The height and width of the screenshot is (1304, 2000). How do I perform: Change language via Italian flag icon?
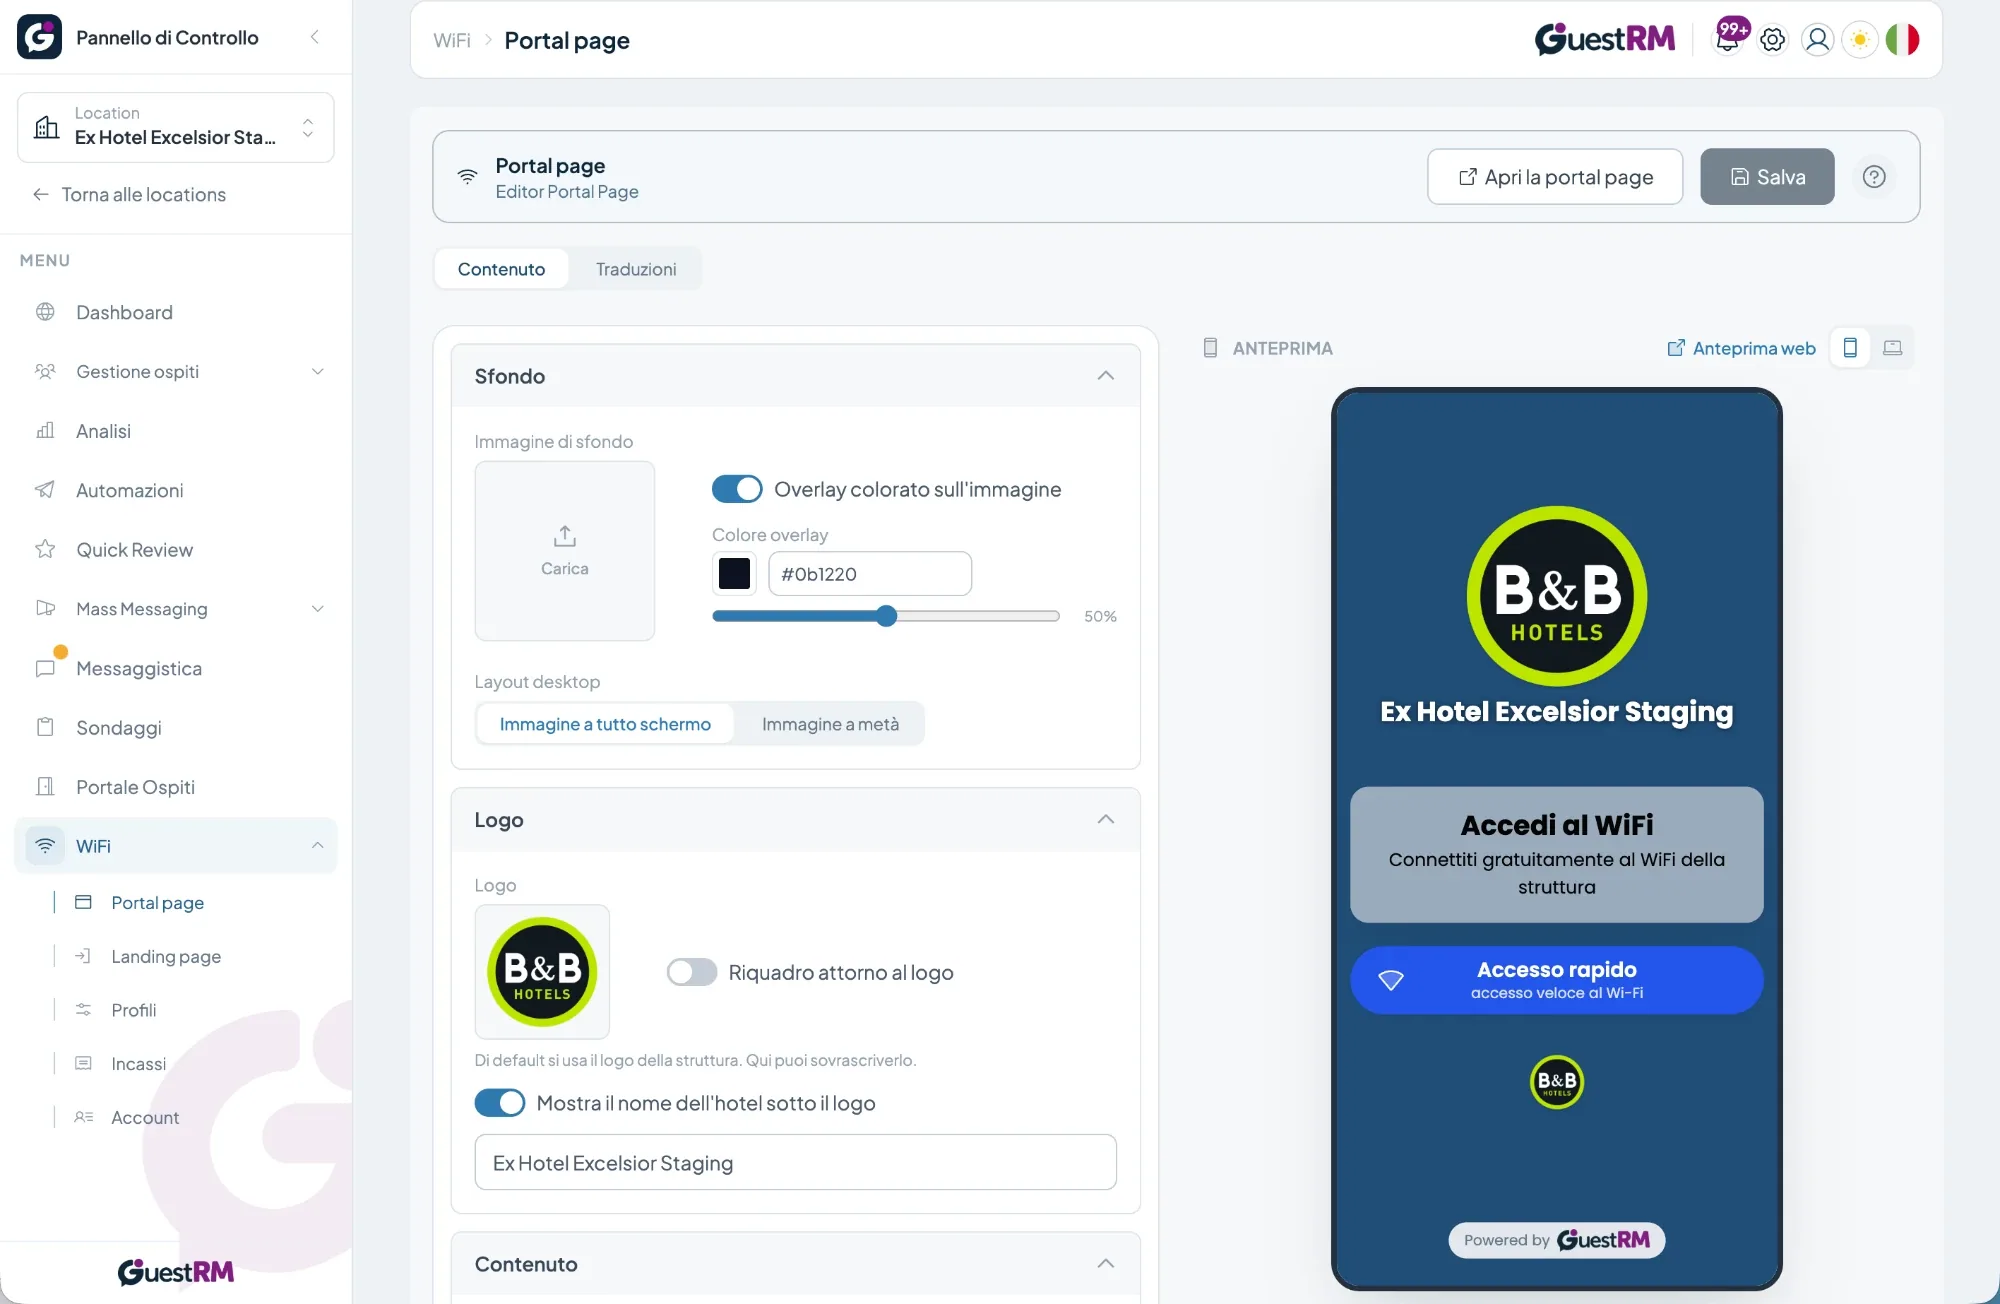1903,39
